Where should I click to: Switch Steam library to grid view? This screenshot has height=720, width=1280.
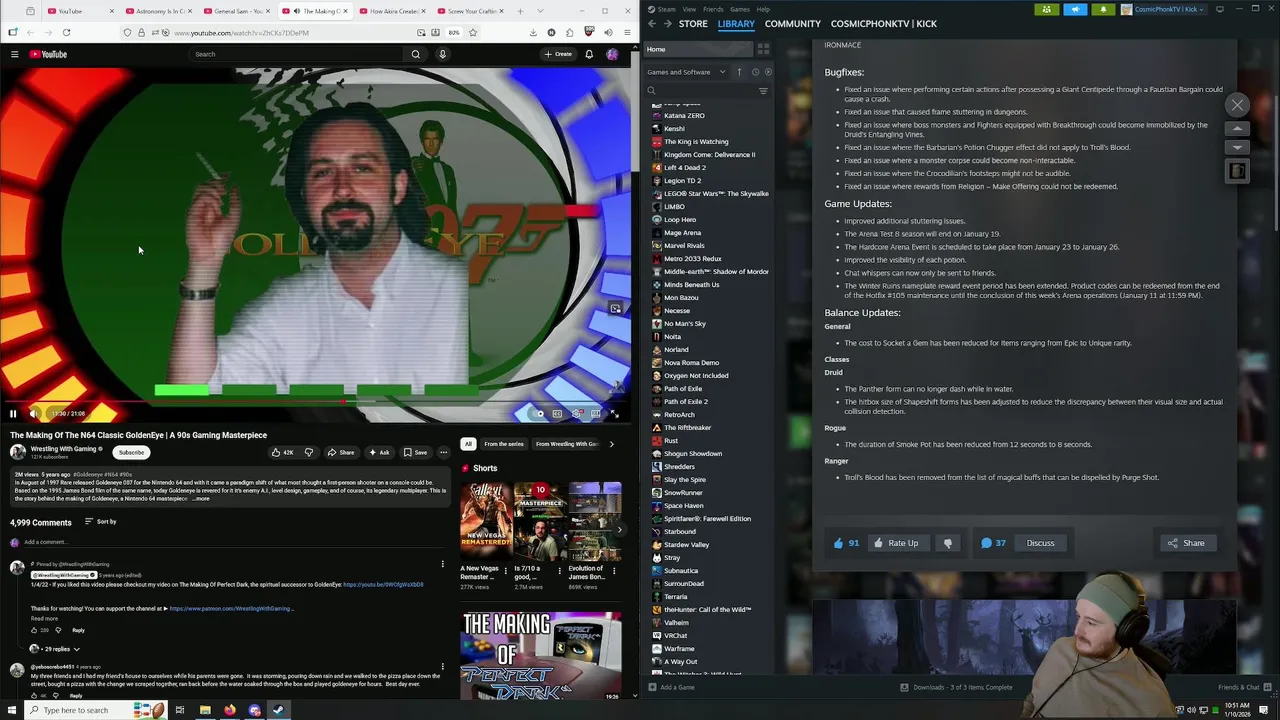[x=763, y=49]
